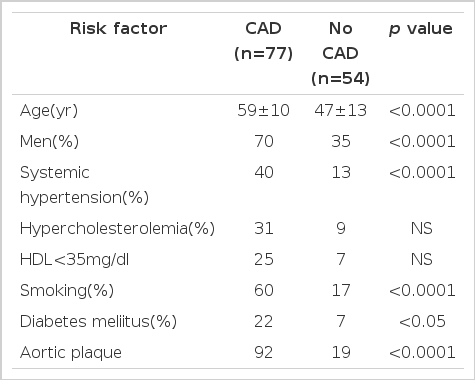This screenshot has width=475, height=380.
Task: Select the No CAD men value 35
Action: [341, 141]
